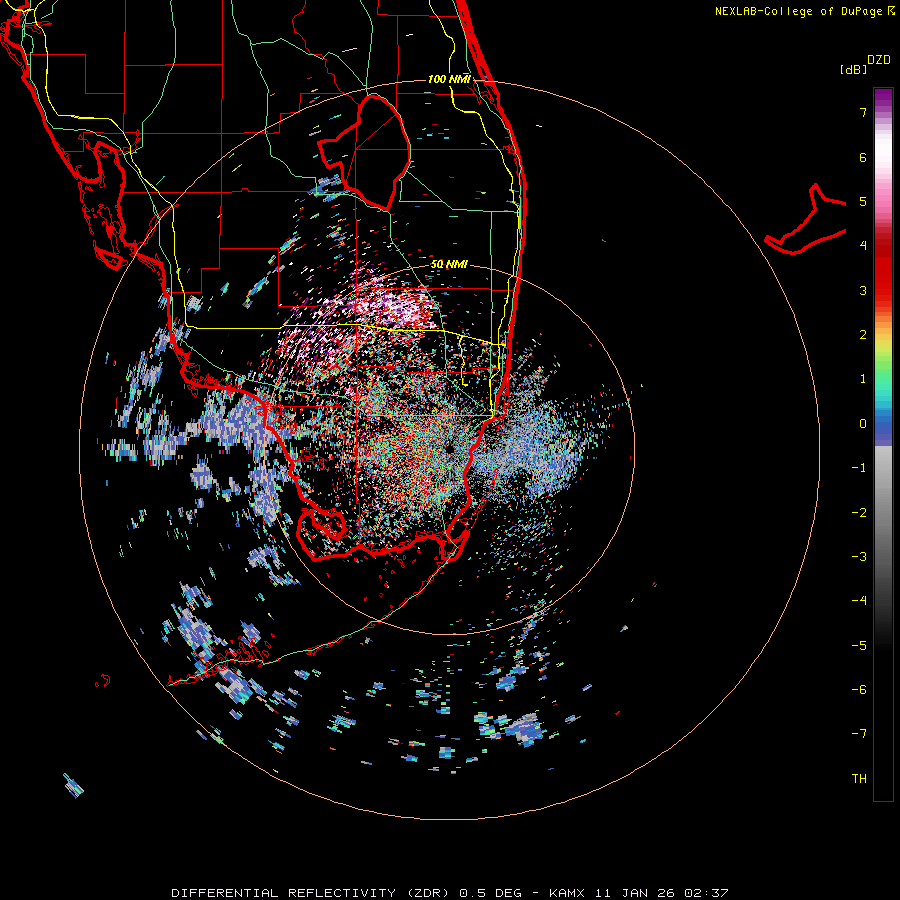This screenshot has width=900, height=900.
Task: Click the '100 NMI' range ring label
Action: [x=449, y=79]
